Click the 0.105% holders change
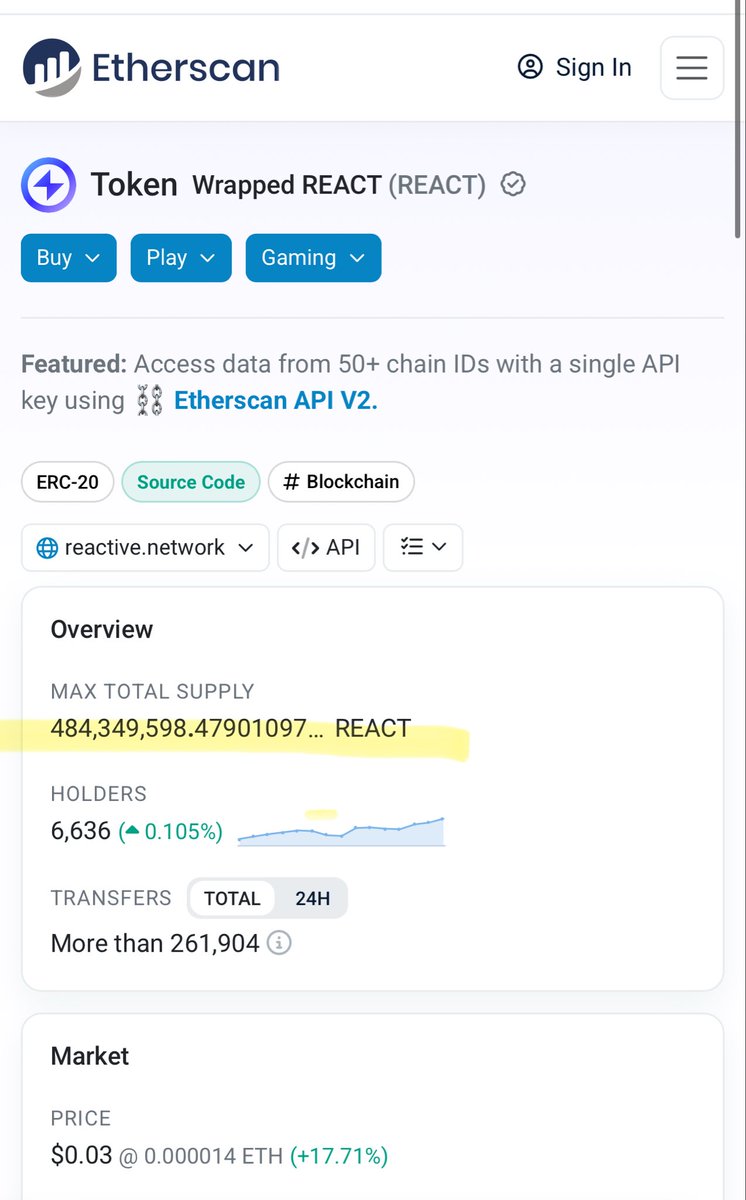The image size is (746, 1200). click(x=172, y=832)
